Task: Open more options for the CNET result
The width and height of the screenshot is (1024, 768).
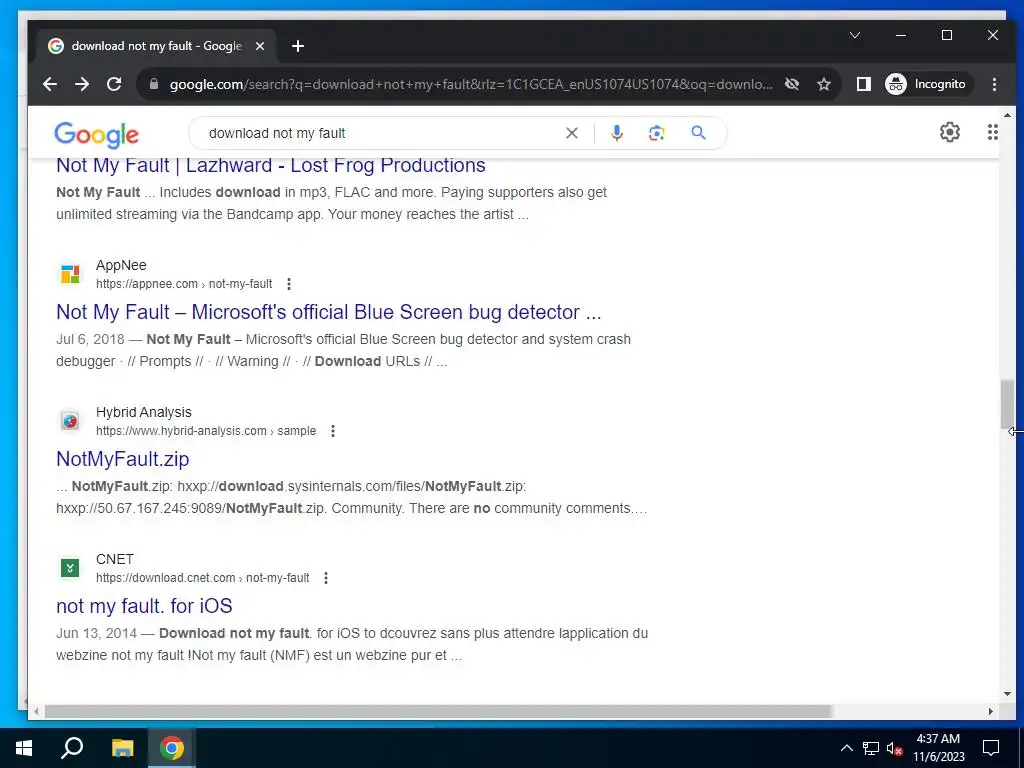Action: (x=326, y=578)
